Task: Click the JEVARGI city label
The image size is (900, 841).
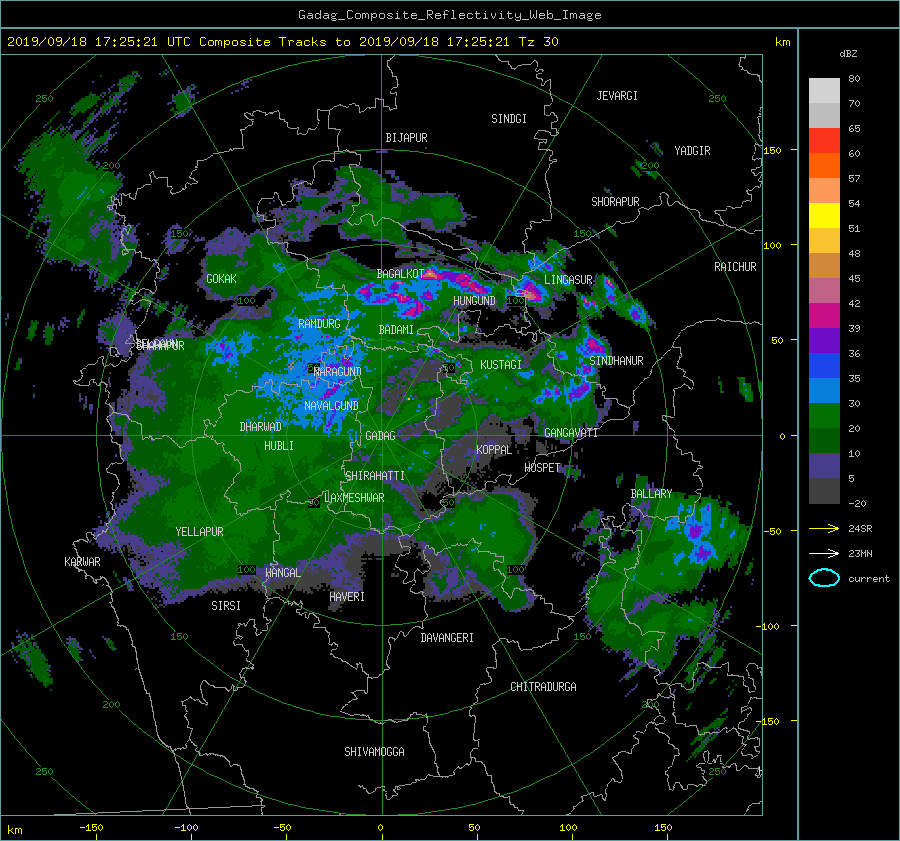Action: 617,96
